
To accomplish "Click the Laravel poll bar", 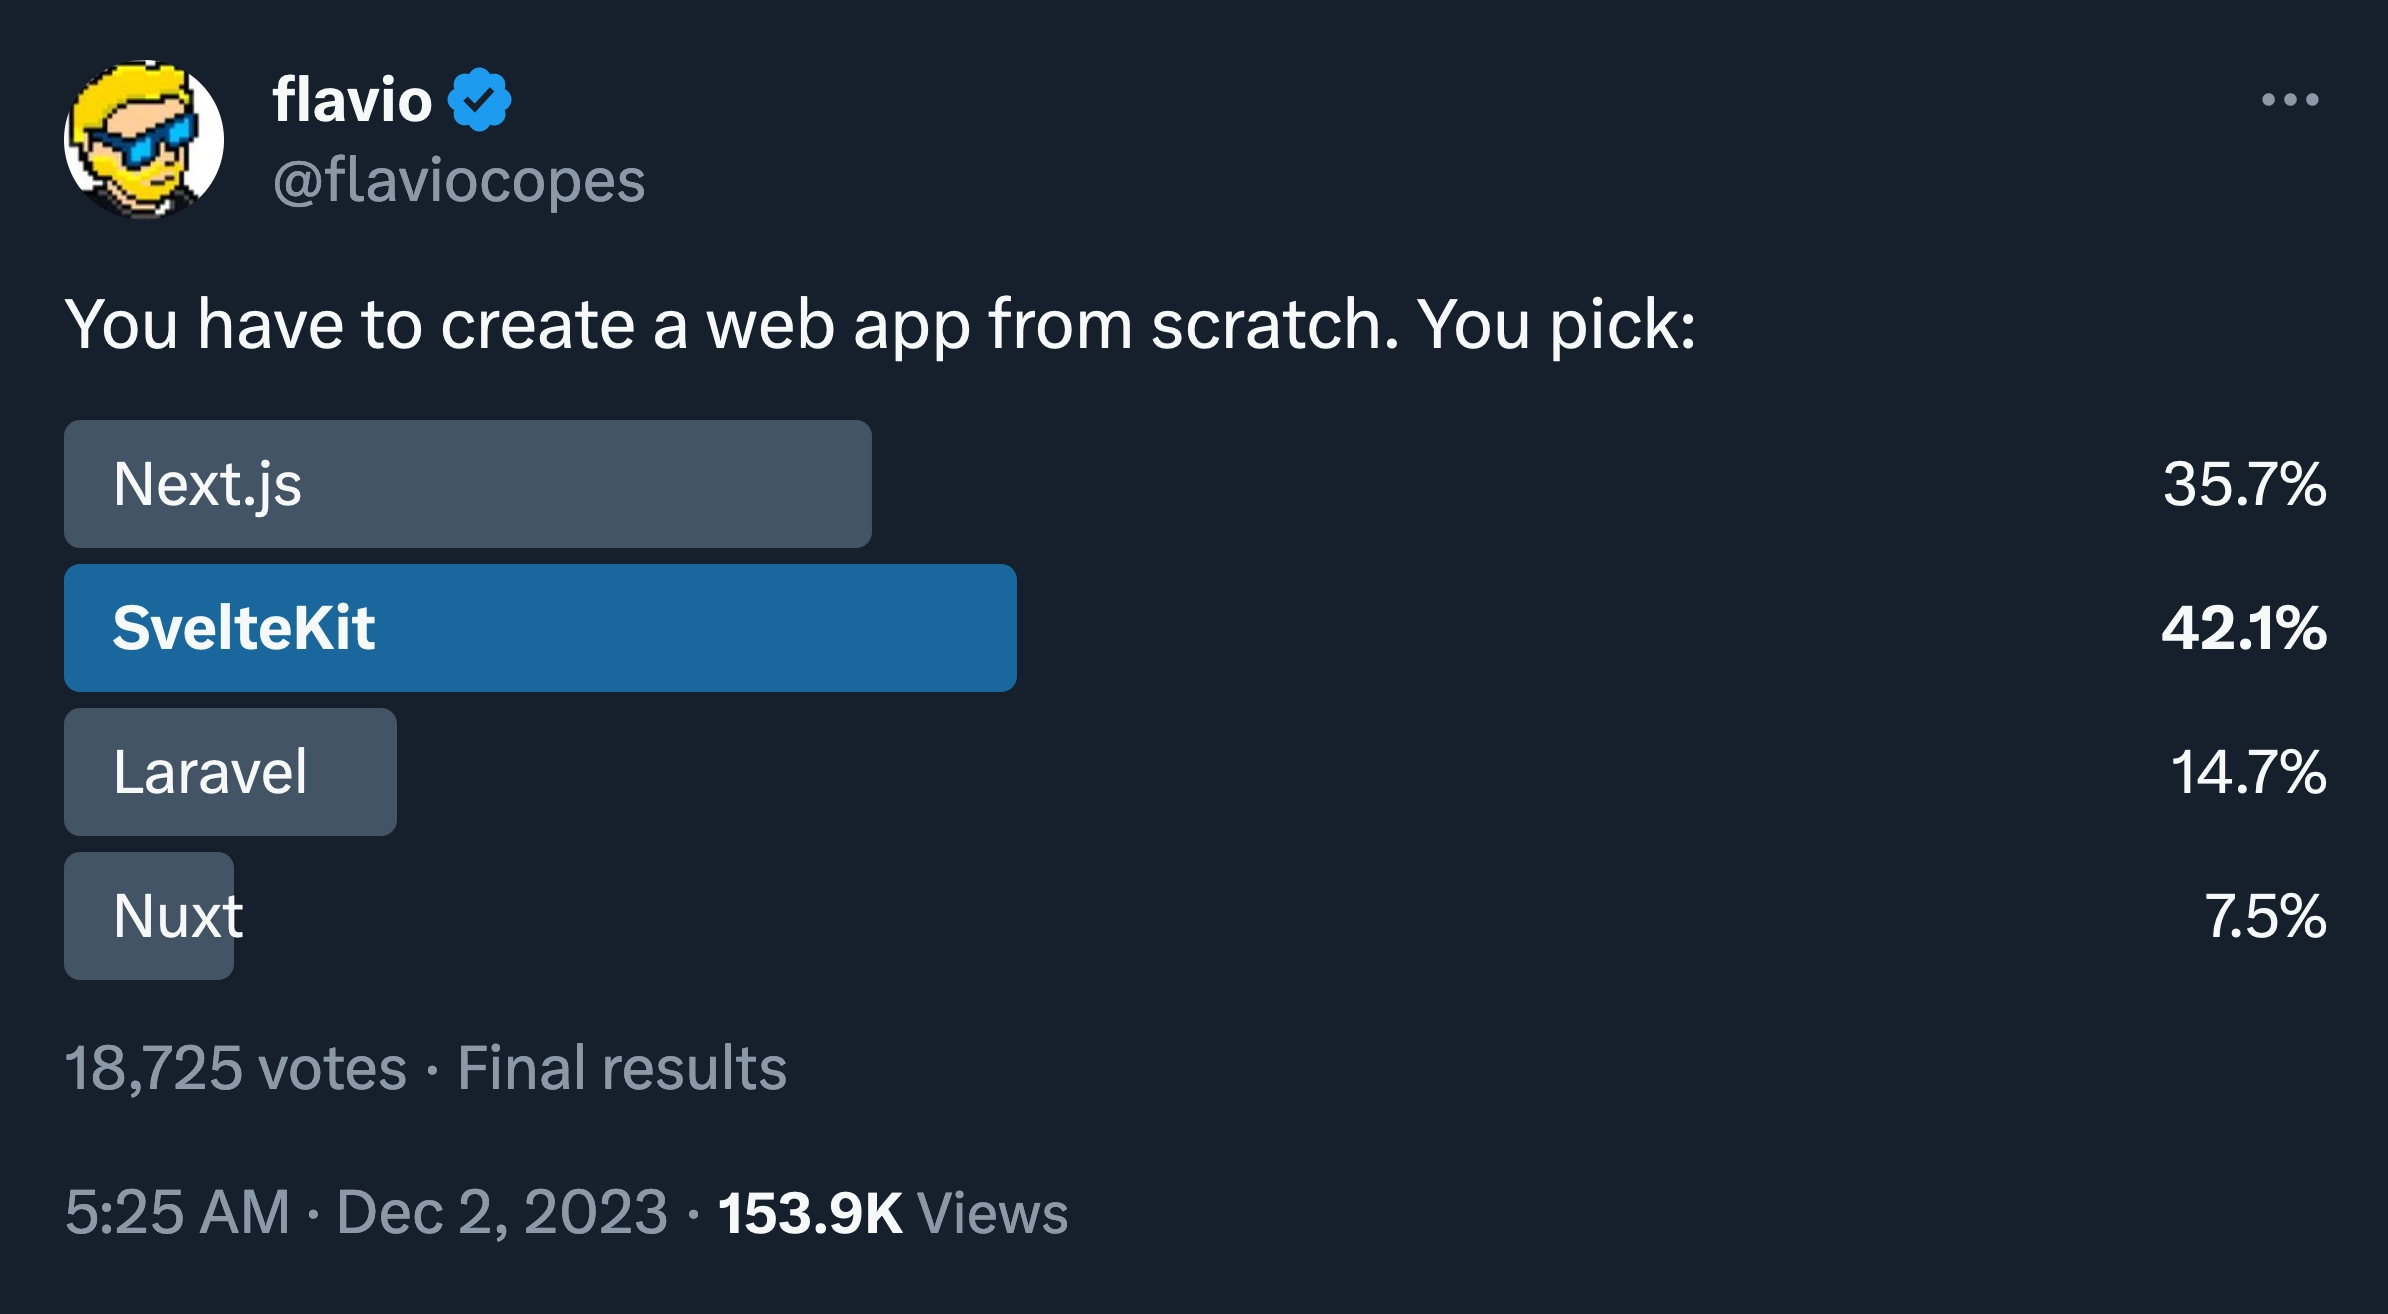I will point(230,771).
